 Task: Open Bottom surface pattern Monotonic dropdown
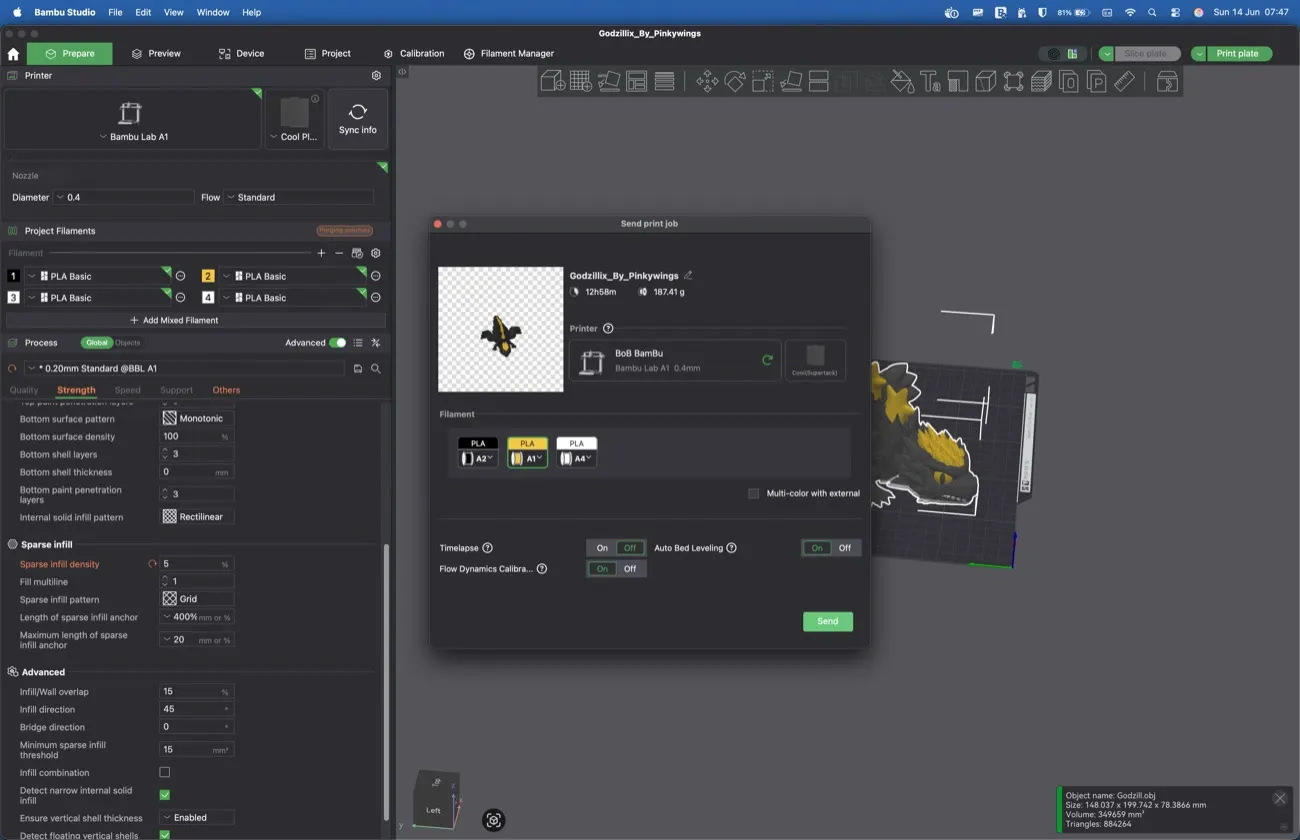tap(197, 418)
